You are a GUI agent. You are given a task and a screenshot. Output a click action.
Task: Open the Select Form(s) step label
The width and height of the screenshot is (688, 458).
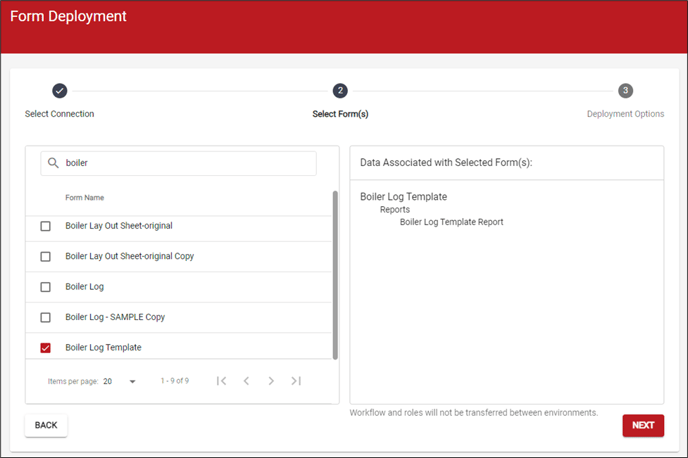(x=340, y=114)
